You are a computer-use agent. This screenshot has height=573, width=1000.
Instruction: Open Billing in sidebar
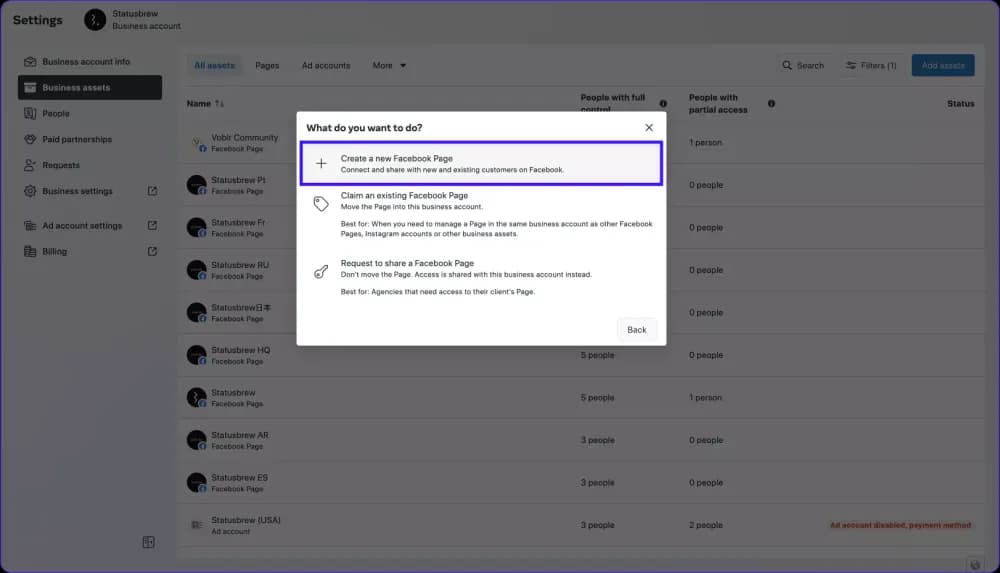pyautogui.click(x=55, y=252)
